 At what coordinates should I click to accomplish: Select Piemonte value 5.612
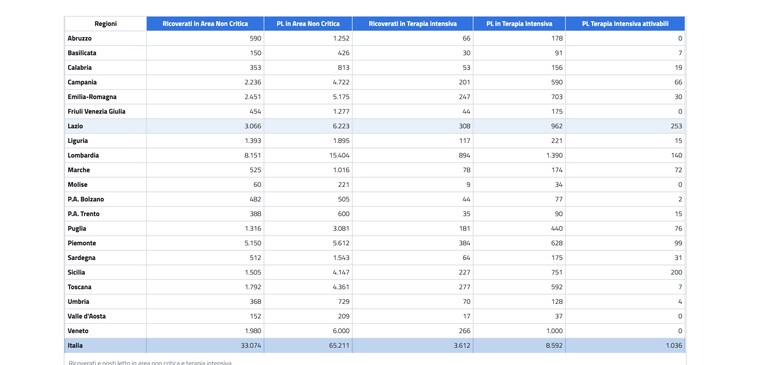[x=341, y=243]
